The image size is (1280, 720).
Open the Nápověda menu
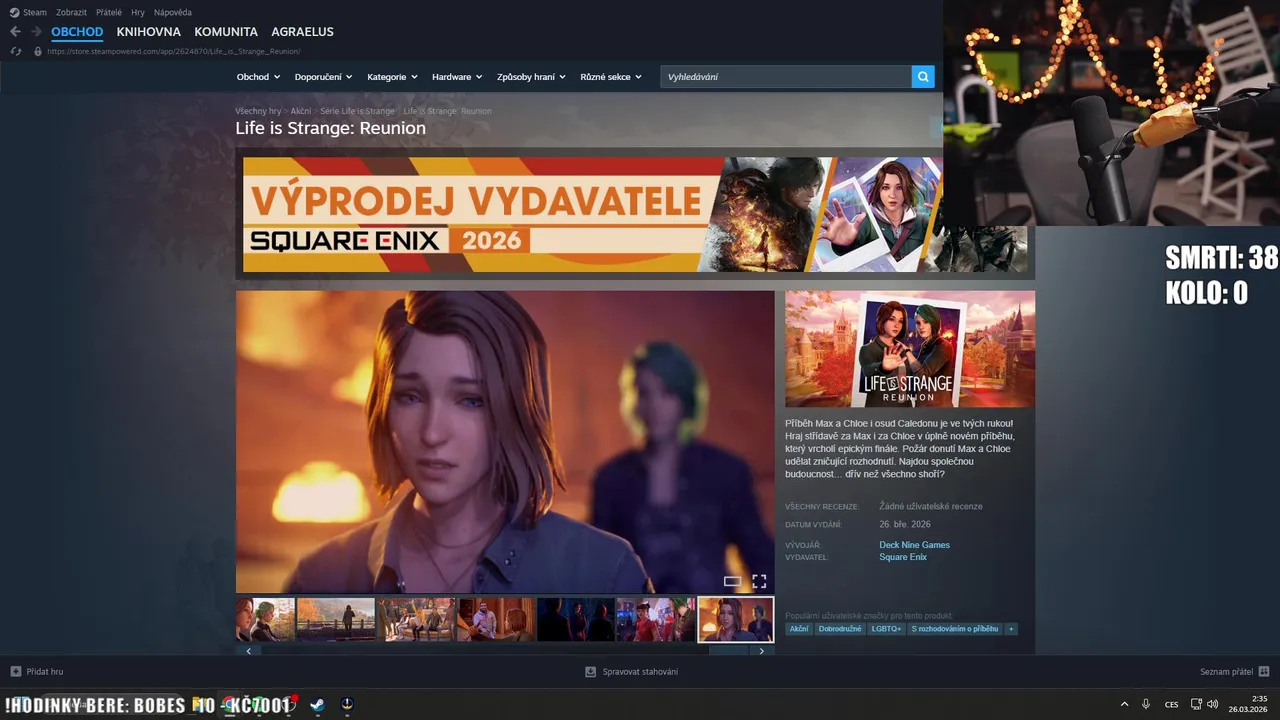(x=173, y=12)
